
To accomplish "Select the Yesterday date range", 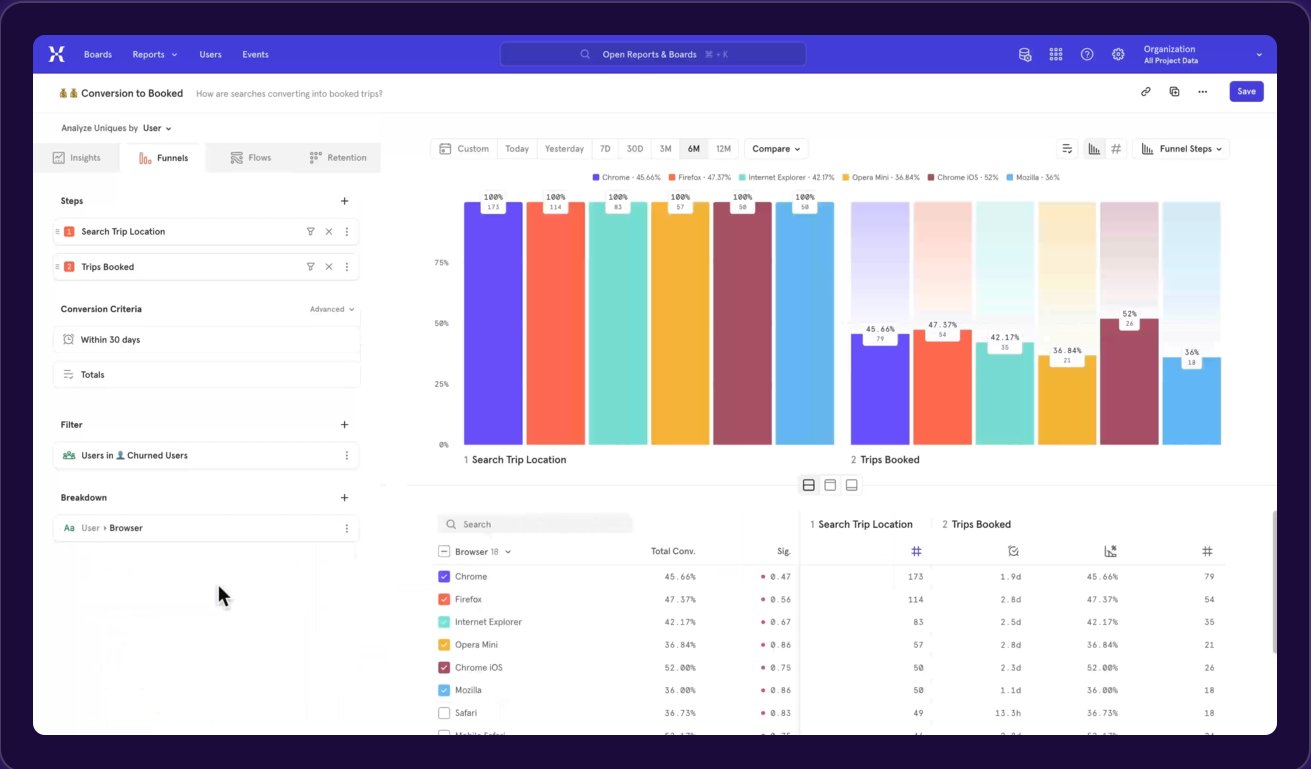I will pos(564,149).
